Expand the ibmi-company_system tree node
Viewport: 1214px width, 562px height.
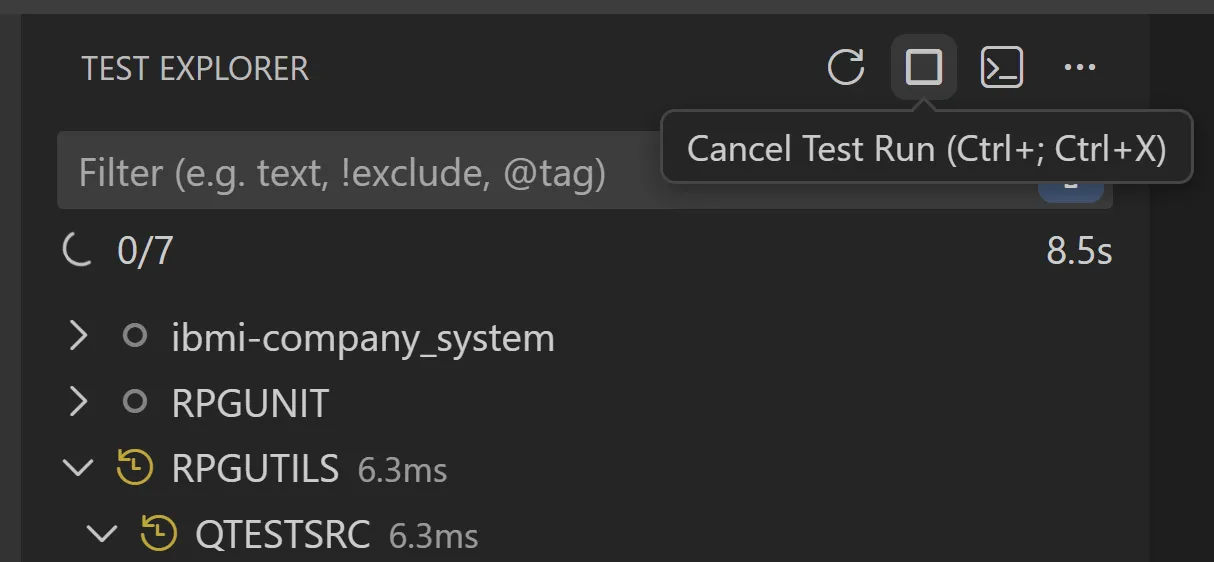79,337
